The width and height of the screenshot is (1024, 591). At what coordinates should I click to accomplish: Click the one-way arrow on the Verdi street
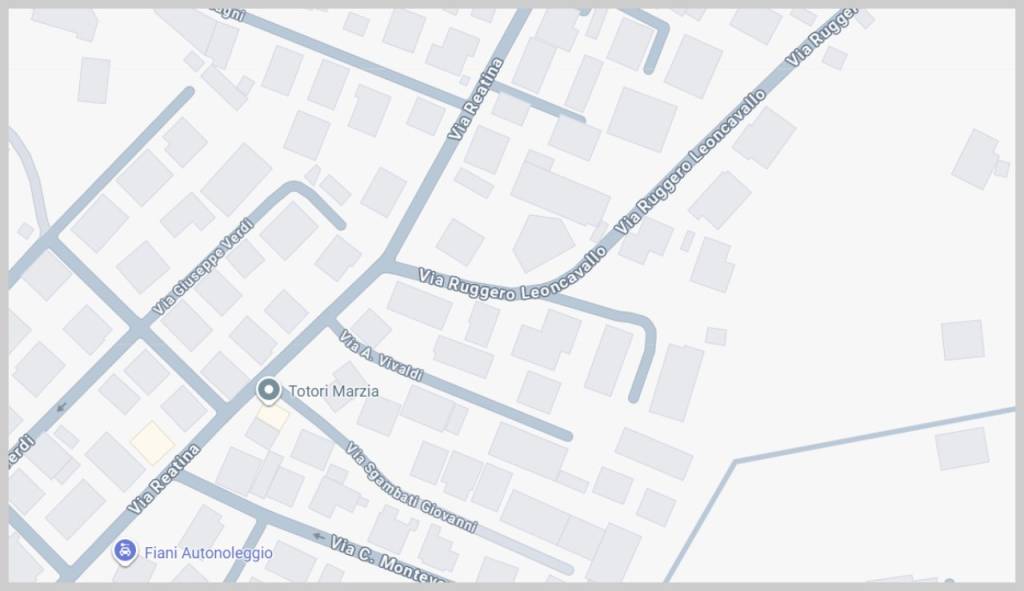pyautogui.click(x=61, y=407)
